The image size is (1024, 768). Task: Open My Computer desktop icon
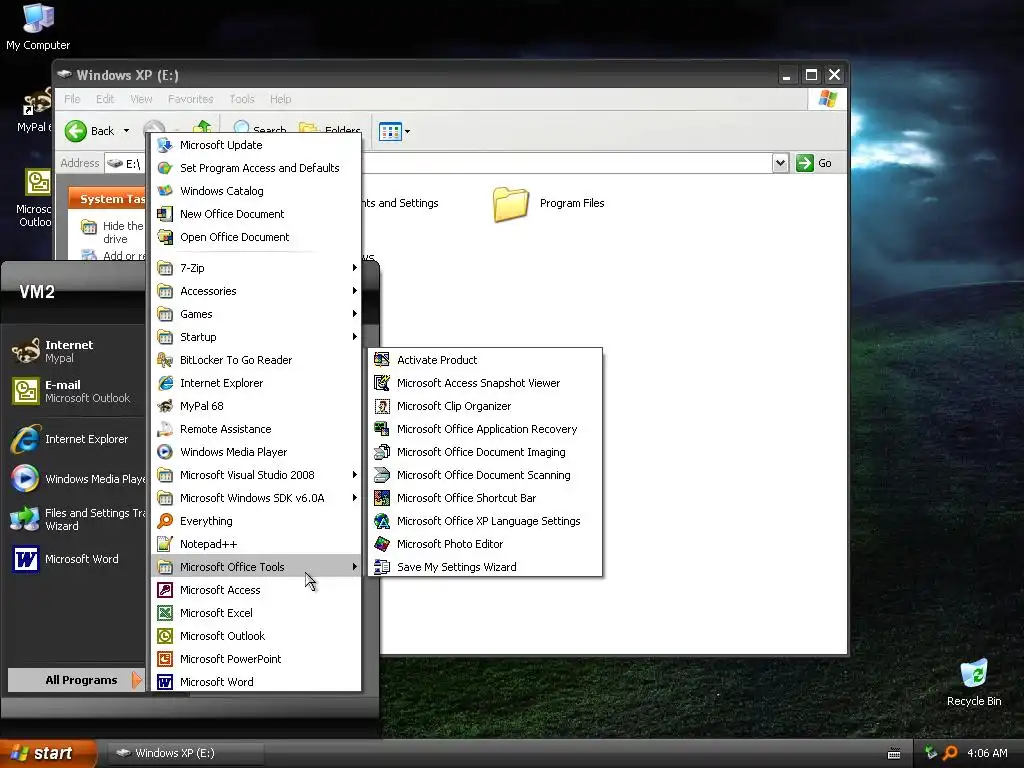click(38, 26)
